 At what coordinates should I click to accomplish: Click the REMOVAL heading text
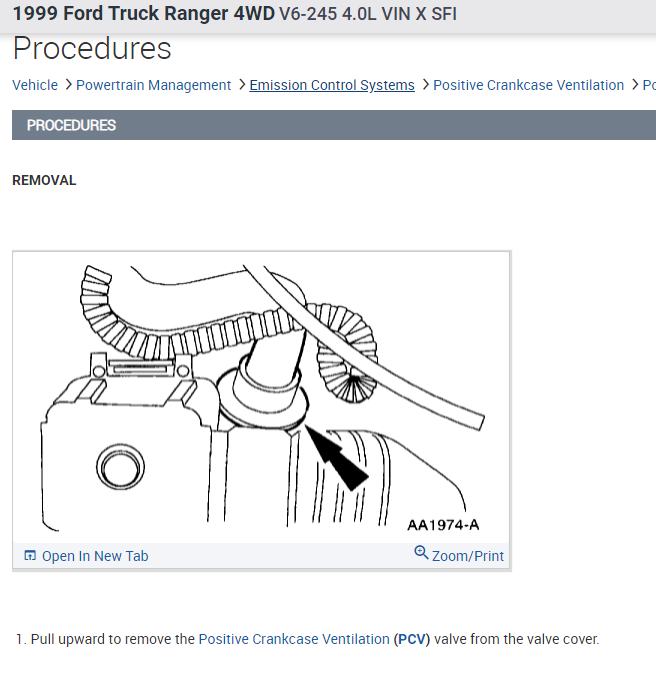(x=44, y=181)
